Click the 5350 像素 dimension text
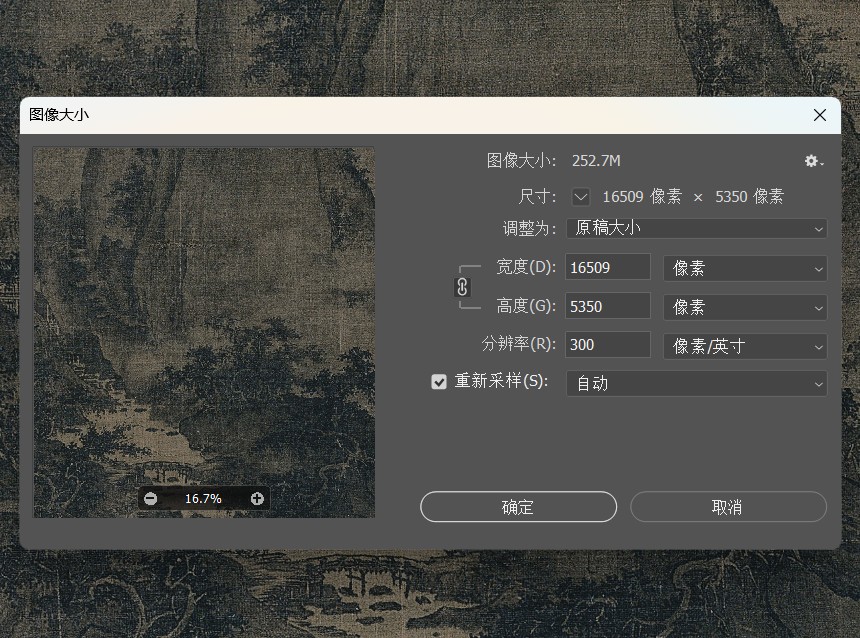The image size is (860, 638). point(749,196)
